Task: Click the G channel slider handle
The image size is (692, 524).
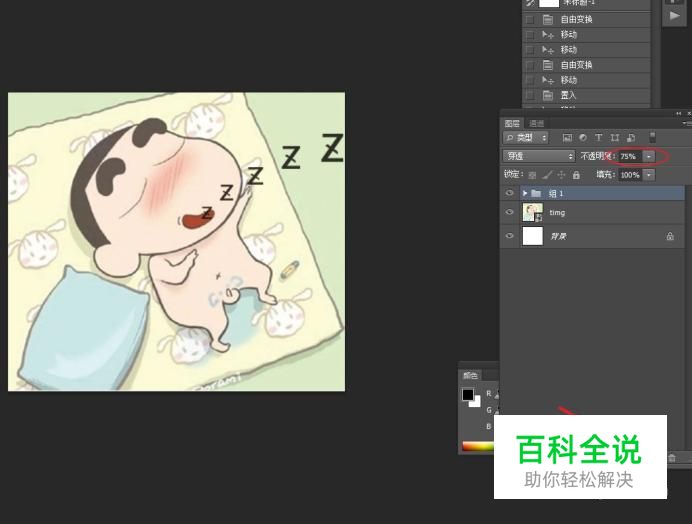Action: pos(497,410)
